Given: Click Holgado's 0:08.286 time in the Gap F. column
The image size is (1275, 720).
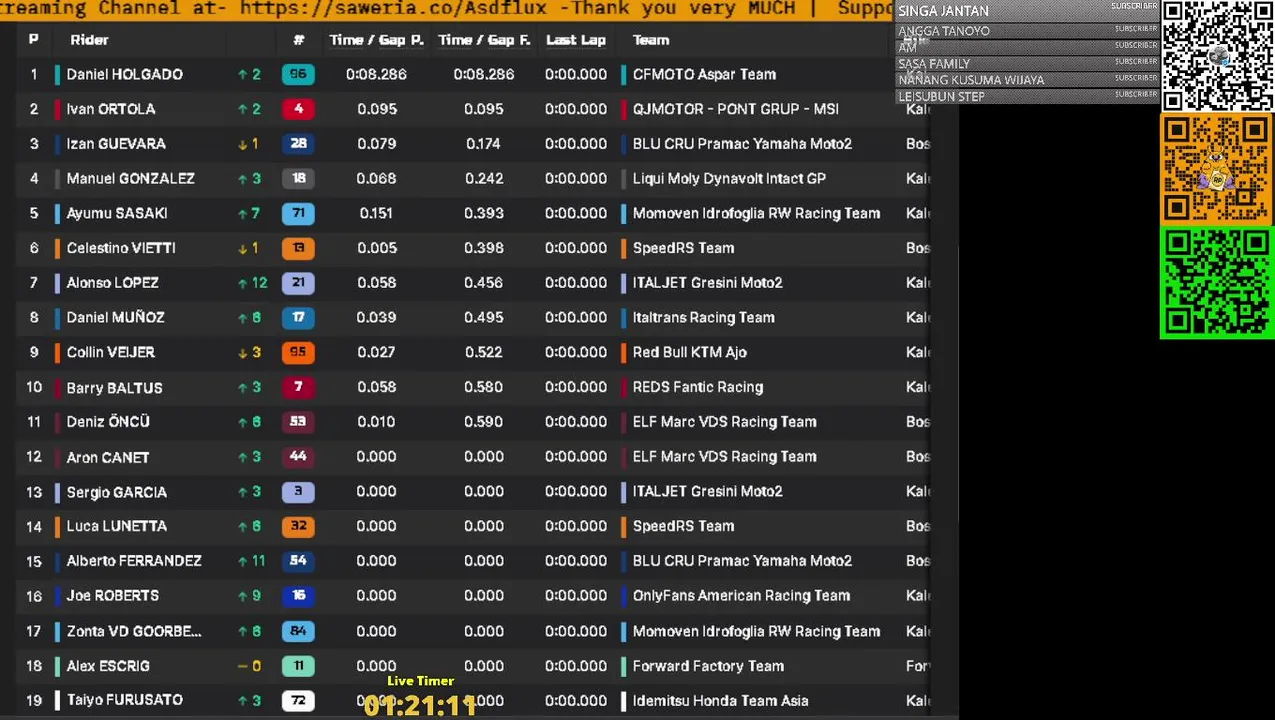Looking at the screenshot, I should (484, 74).
